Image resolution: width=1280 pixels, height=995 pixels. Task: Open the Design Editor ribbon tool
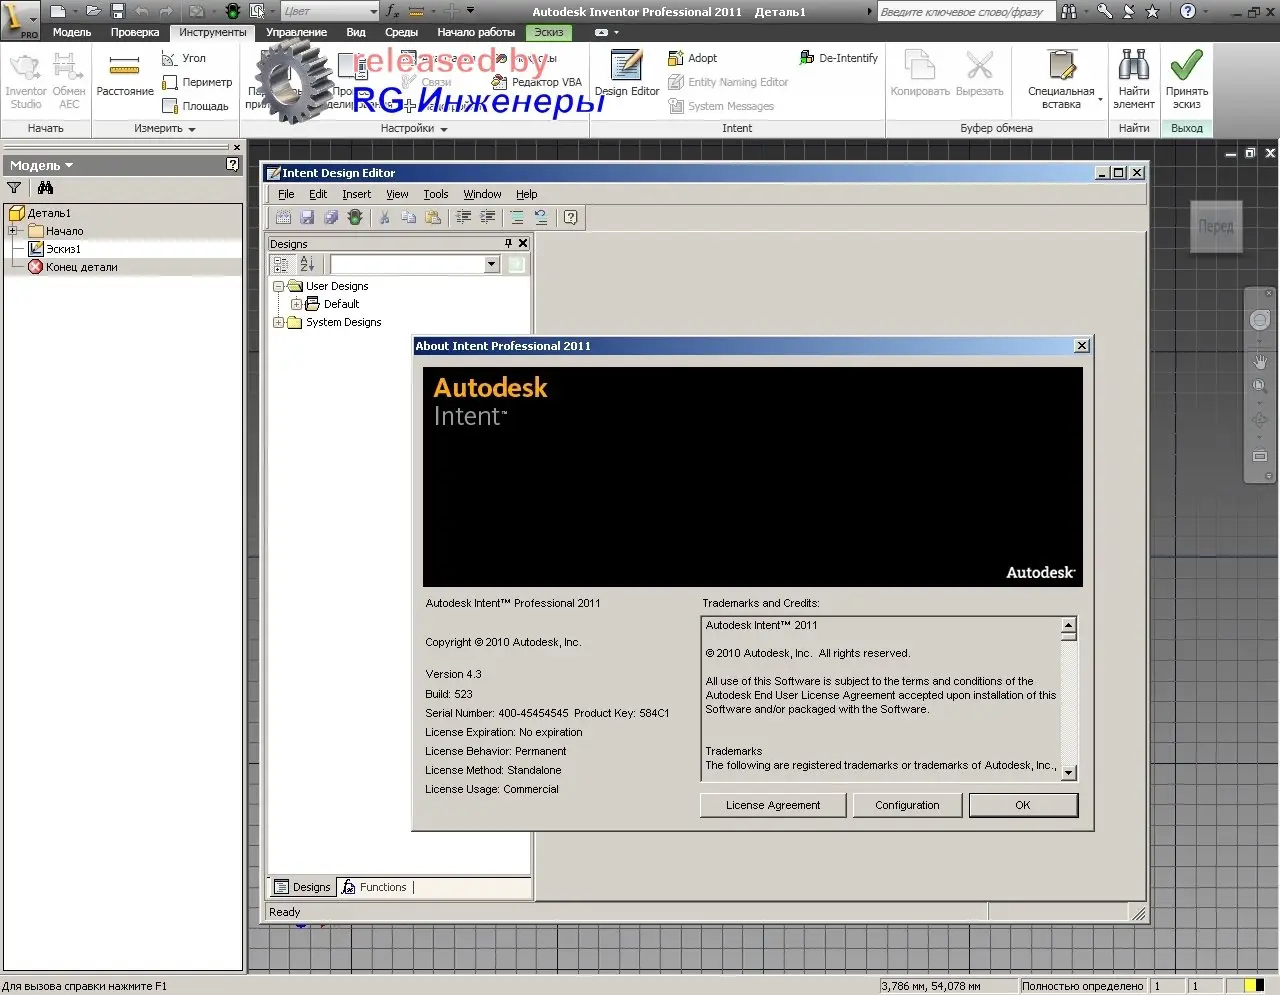tap(627, 75)
